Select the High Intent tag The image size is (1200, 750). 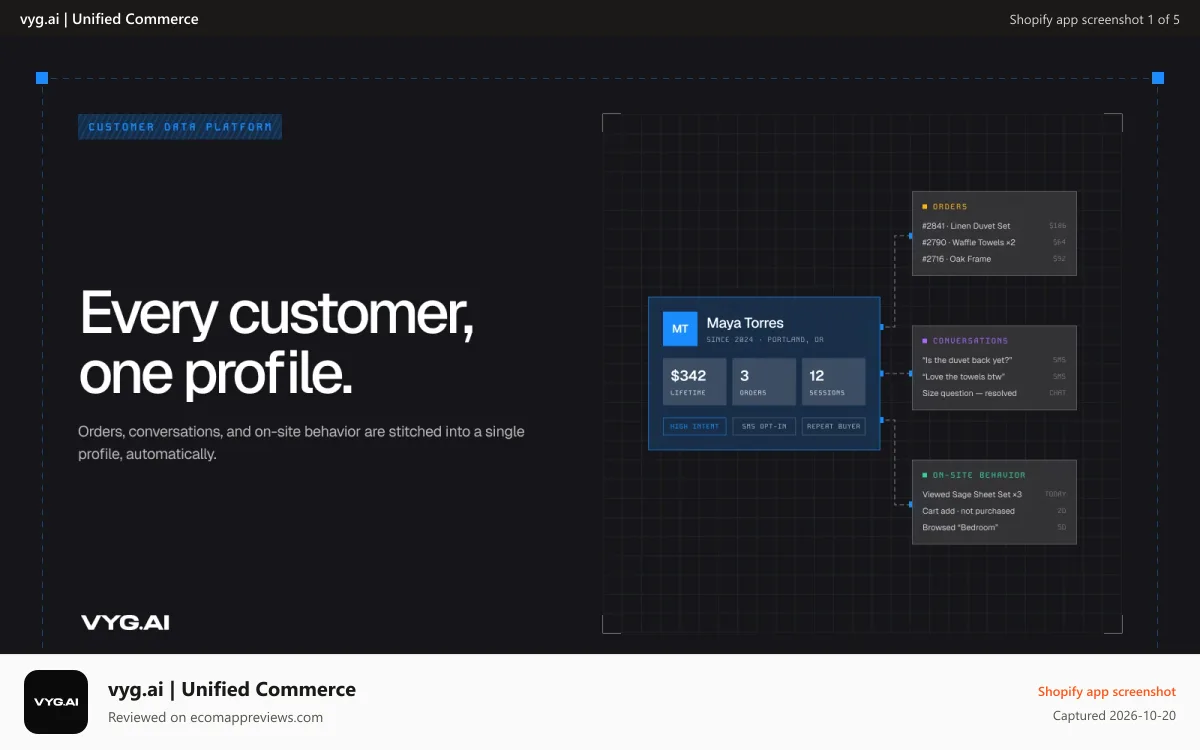pos(694,426)
